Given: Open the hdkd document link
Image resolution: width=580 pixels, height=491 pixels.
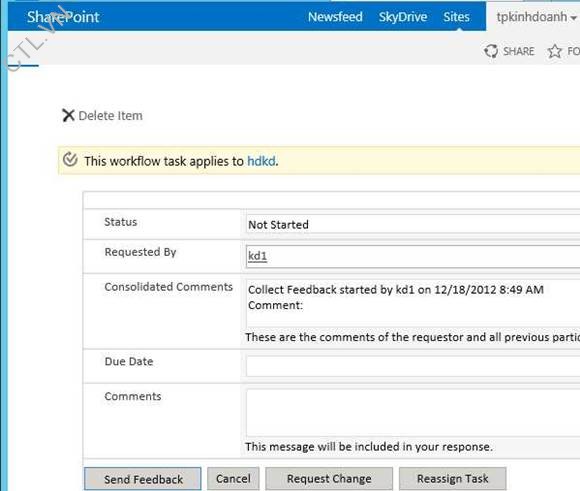Looking at the screenshot, I should point(261,161).
